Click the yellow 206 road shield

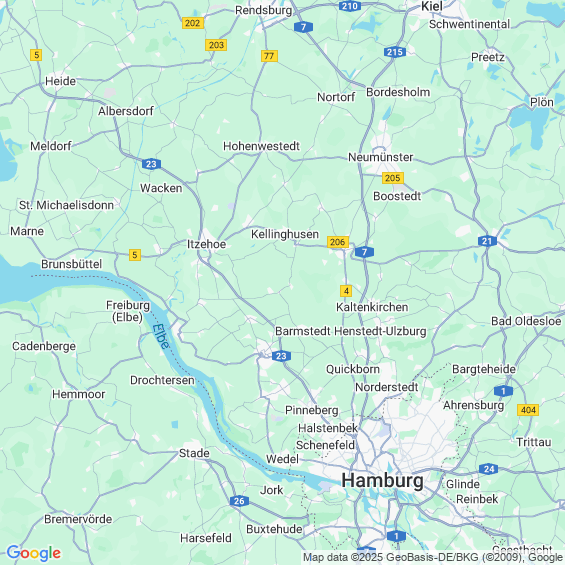click(338, 242)
